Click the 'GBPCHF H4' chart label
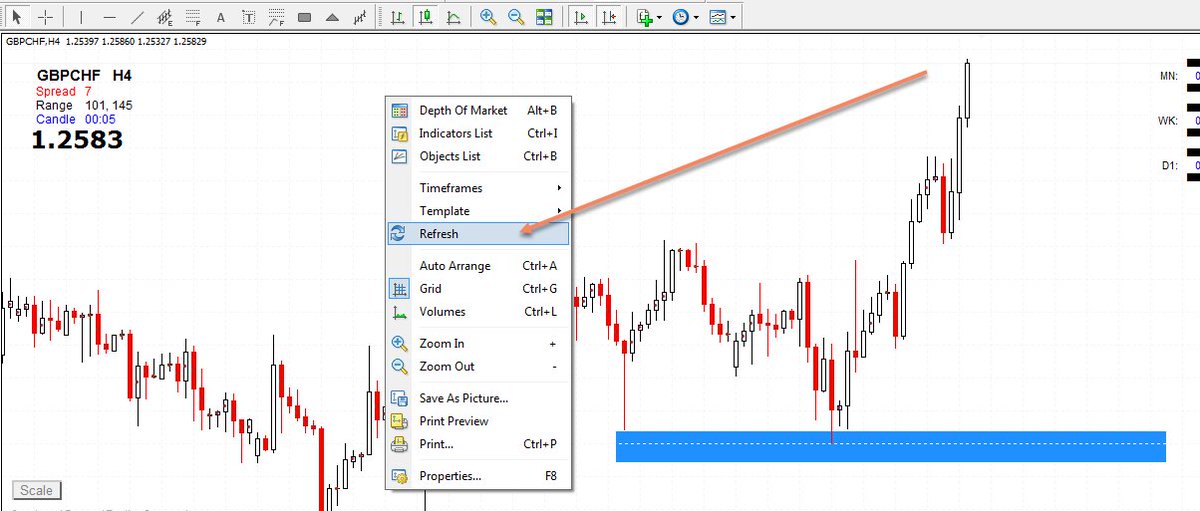 tap(84, 75)
